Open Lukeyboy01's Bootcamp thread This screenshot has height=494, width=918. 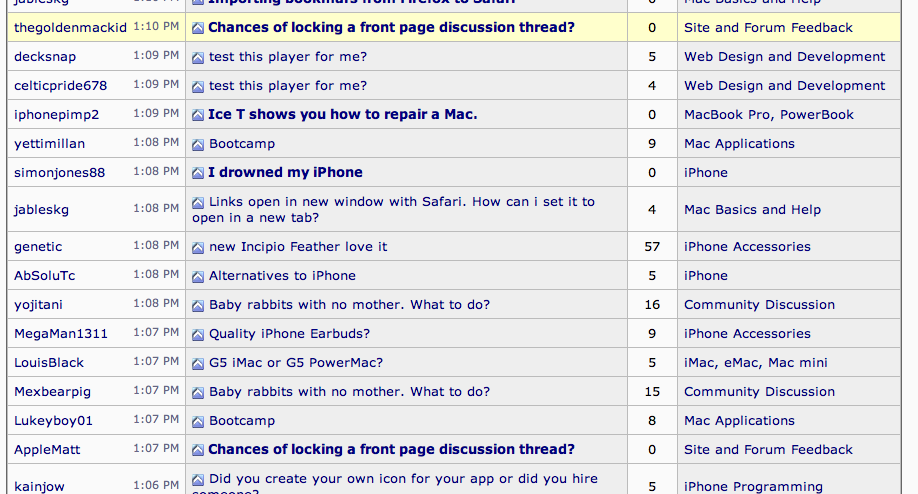pos(242,421)
